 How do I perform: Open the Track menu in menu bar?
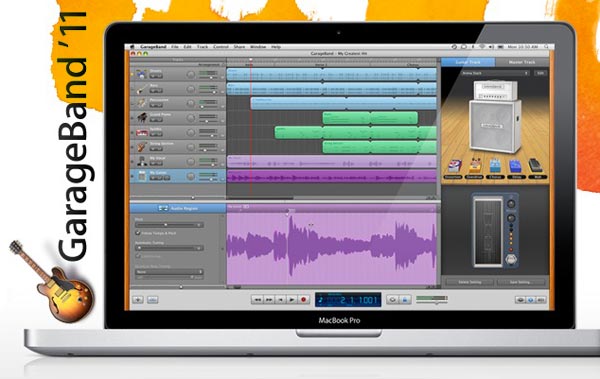(202, 47)
